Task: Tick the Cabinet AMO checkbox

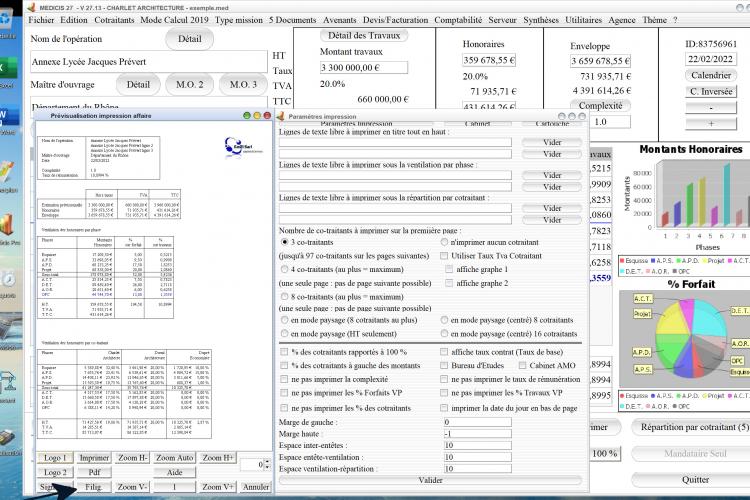Action: [522, 366]
